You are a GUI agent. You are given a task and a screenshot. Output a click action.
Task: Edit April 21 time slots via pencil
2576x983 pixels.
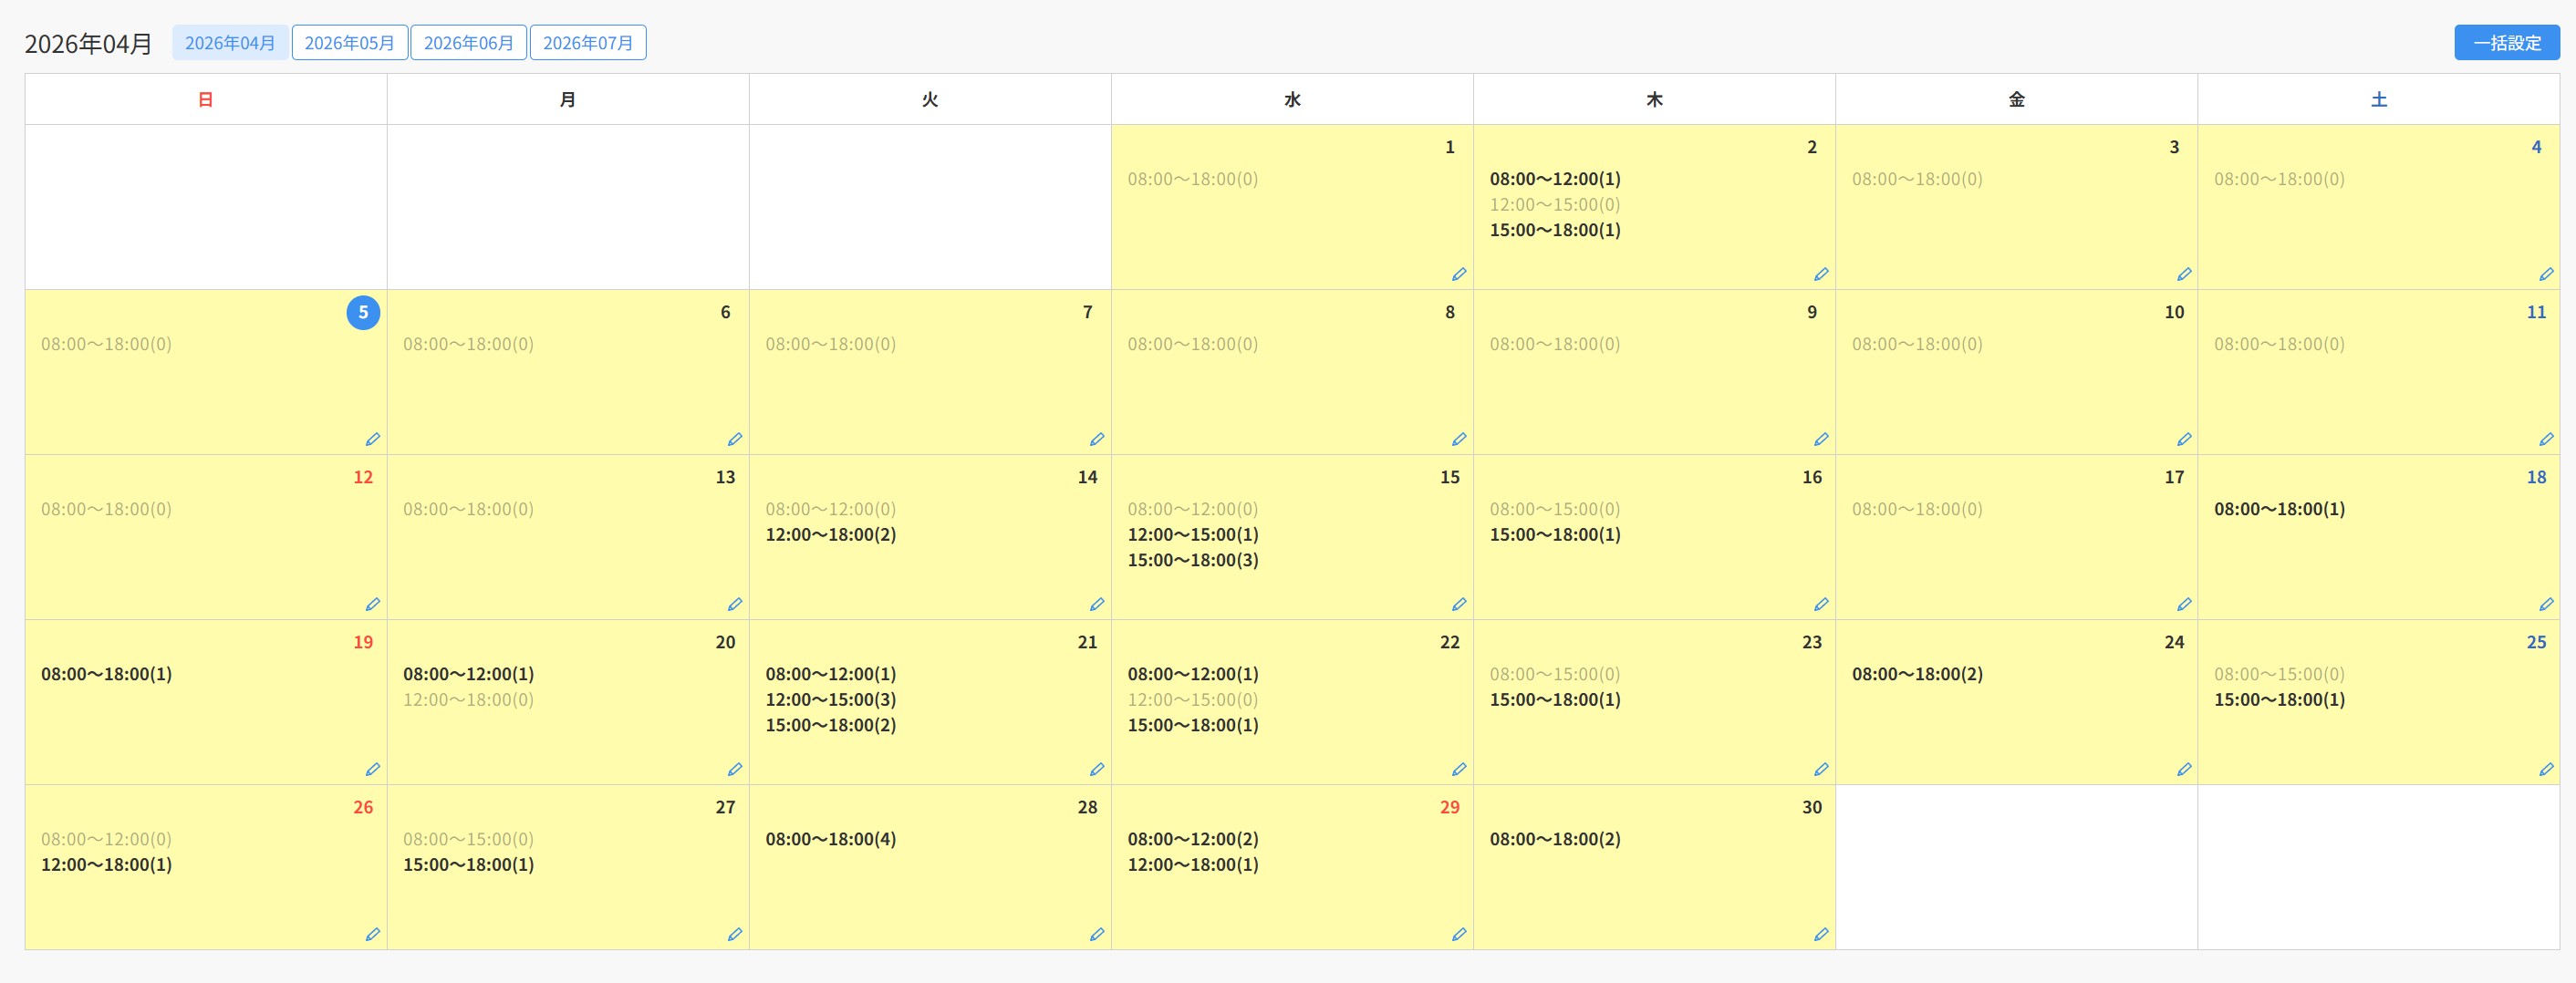[1096, 769]
